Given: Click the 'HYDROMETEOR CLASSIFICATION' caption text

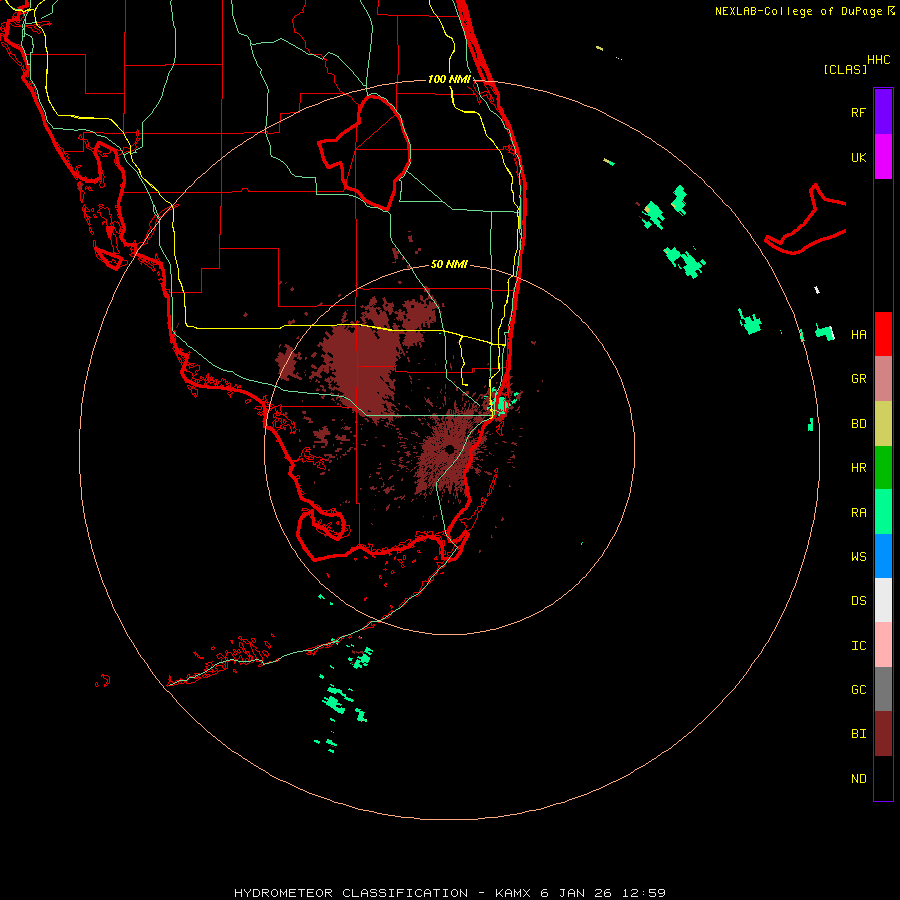Looking at the screenshot, I should tap(351, 893).
